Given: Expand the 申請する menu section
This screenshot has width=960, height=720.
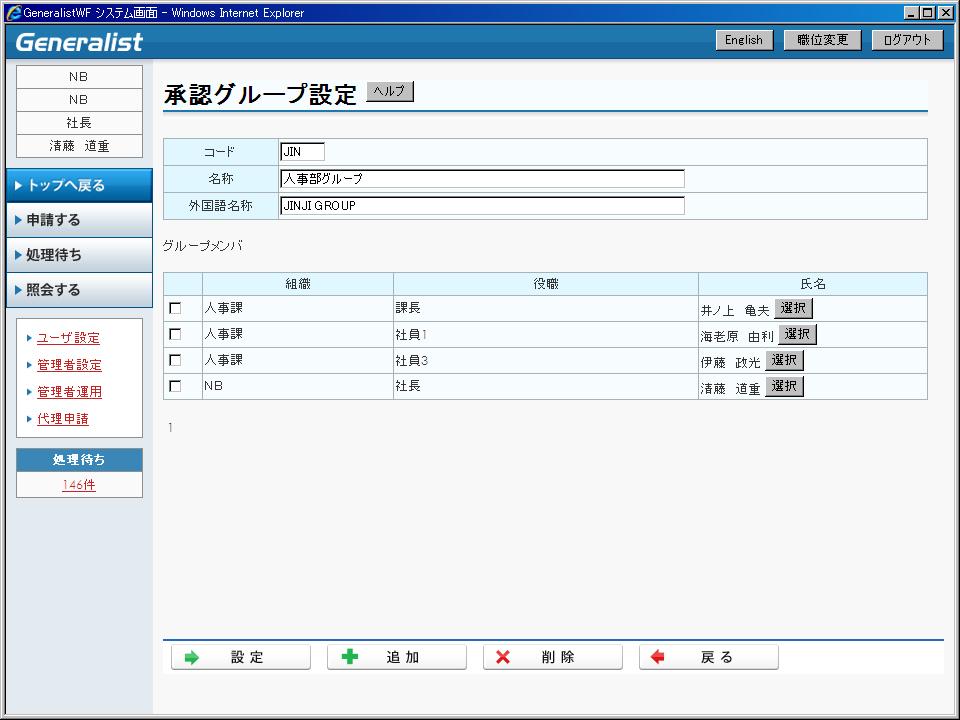Looking at the screenshot, I should (x=79, y=220).
